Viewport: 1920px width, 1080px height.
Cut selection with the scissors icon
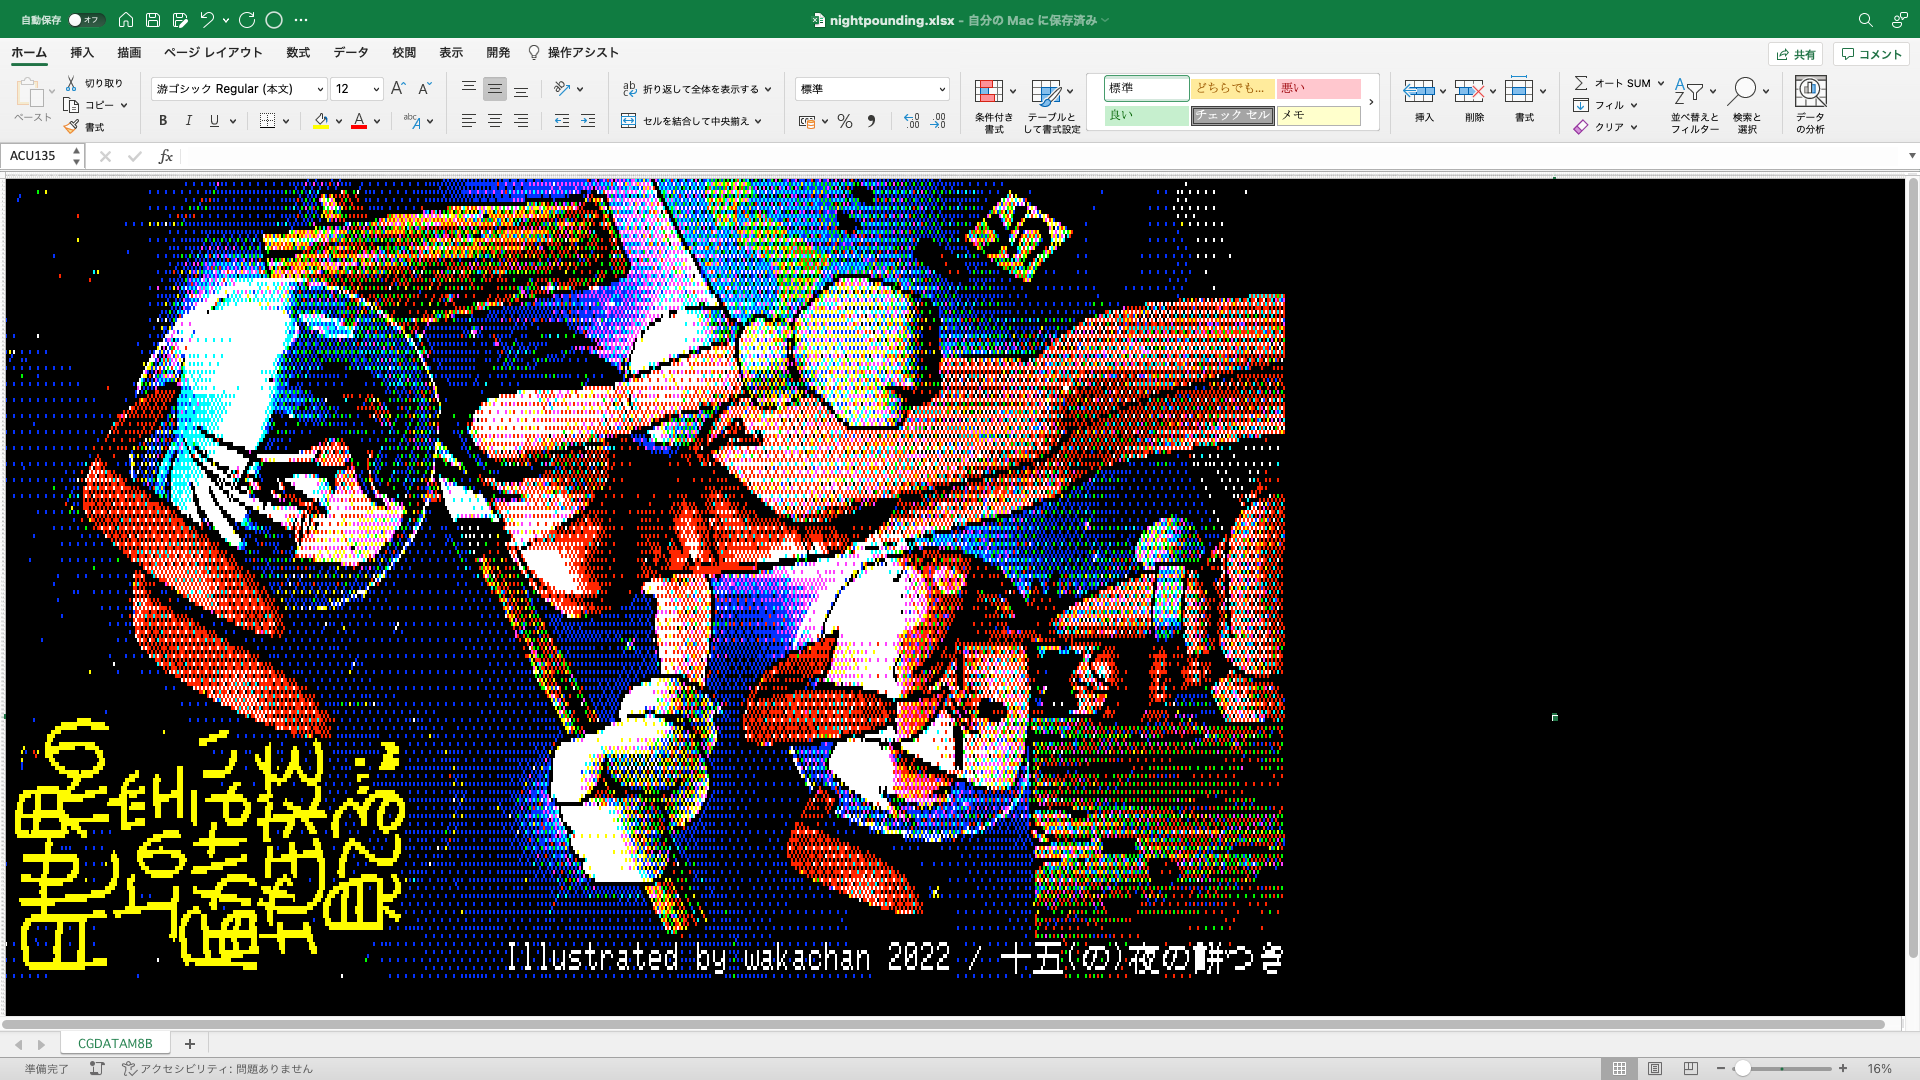pos(71,83)
